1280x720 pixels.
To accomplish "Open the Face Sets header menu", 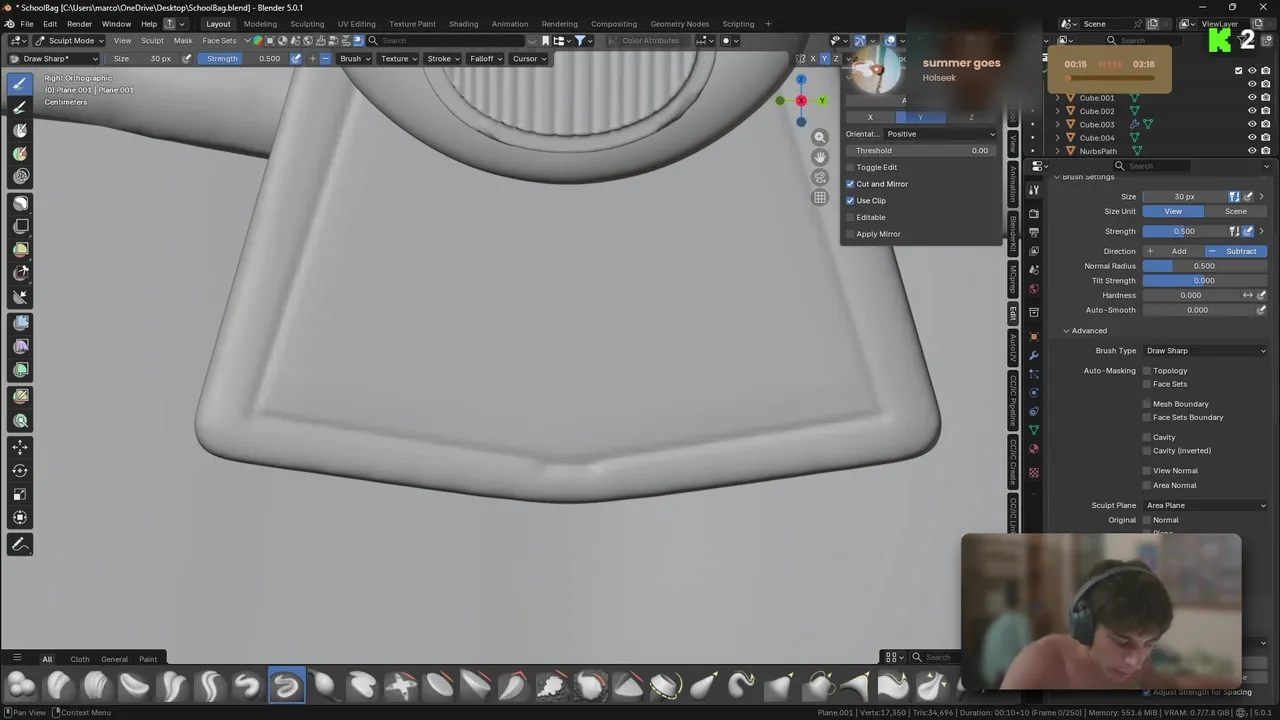I will tap(219, 41).
